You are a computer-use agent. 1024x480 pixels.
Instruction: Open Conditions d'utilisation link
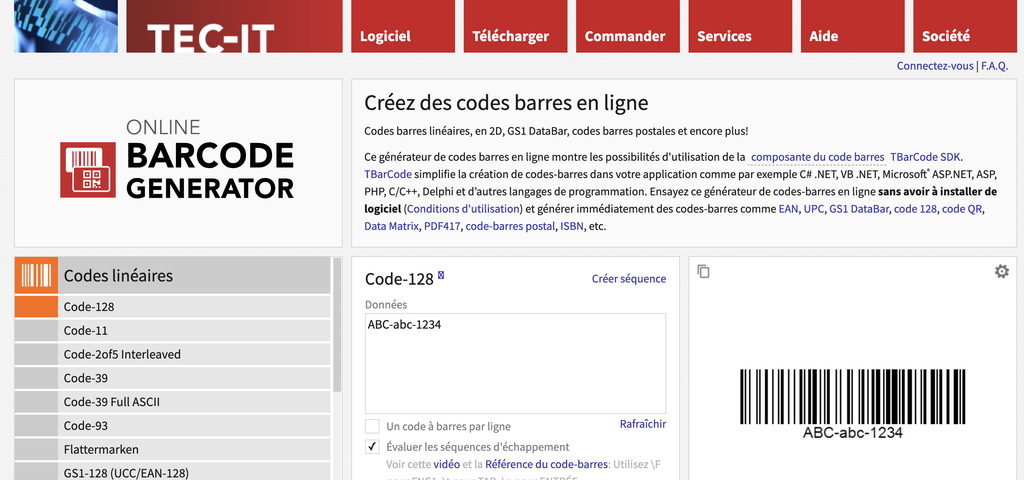463,209
